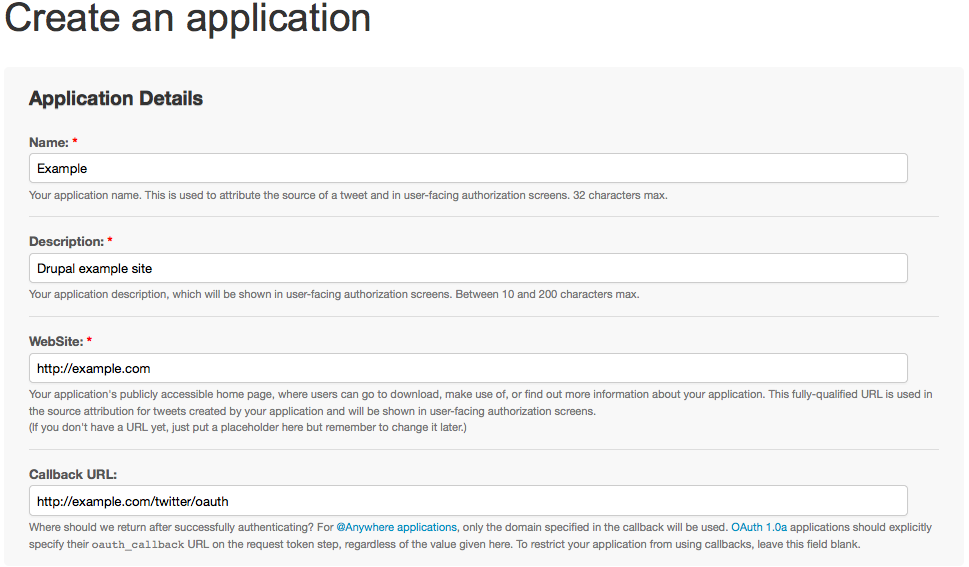The height and width of the screenshot is (567, 969).
Task: Click the Callback URL label
Action: coord(73,474)
